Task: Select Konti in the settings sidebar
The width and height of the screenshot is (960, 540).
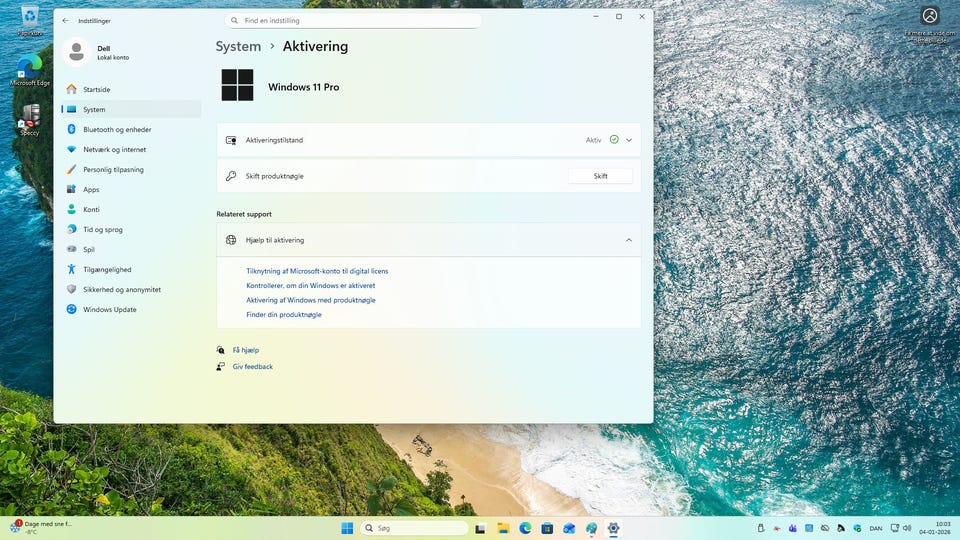Action: [91, 209]
